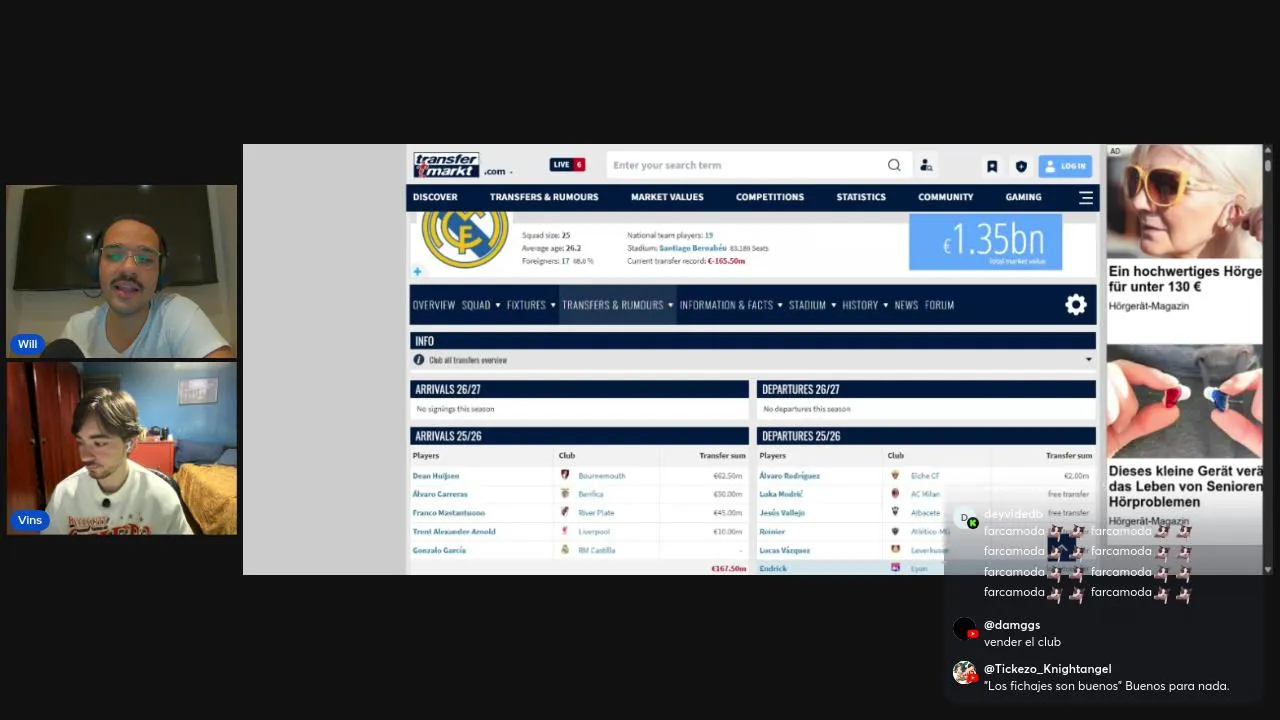Open Lucas Vázquez player link

click(785, 551)
